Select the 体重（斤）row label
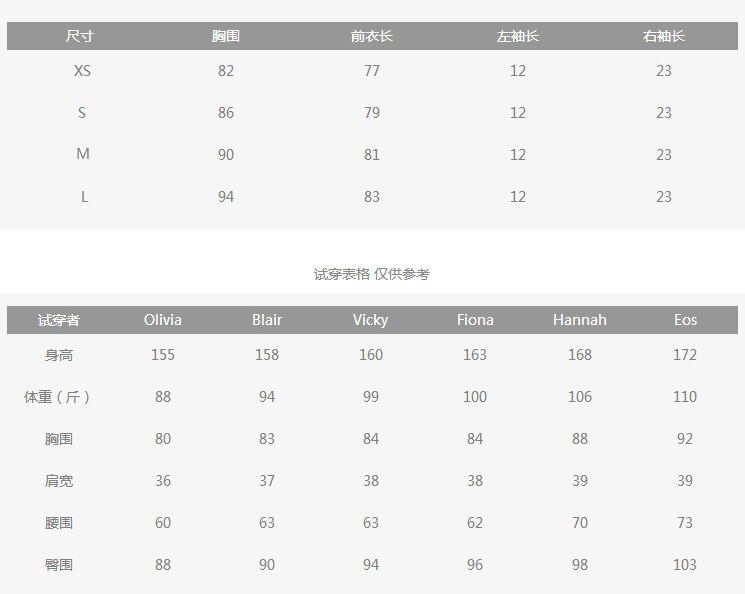 tap(59, 397)
